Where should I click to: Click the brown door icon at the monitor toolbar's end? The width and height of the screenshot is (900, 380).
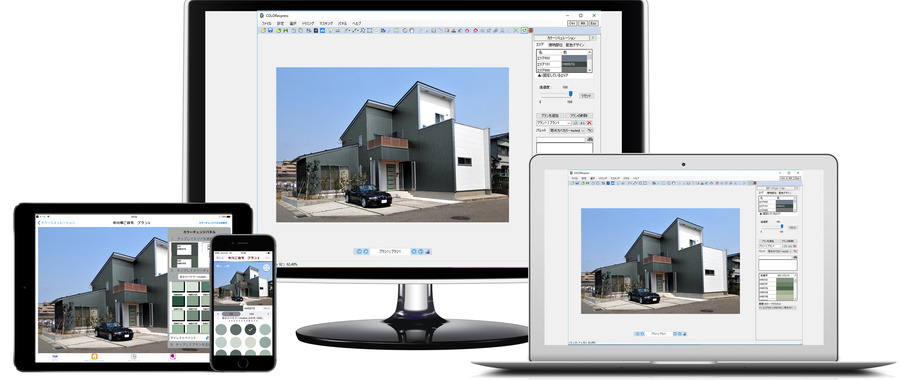click(x=531, y=30)
